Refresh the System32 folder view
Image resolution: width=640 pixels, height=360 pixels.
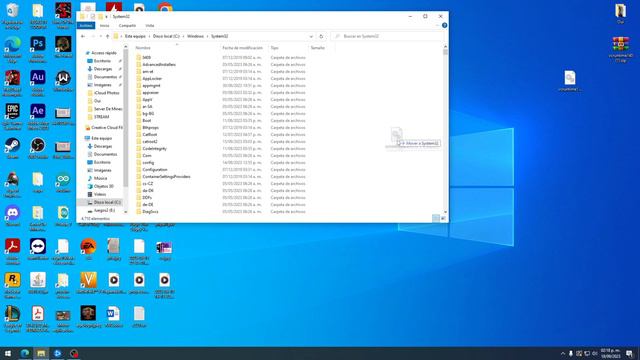[x=321, y=36]
